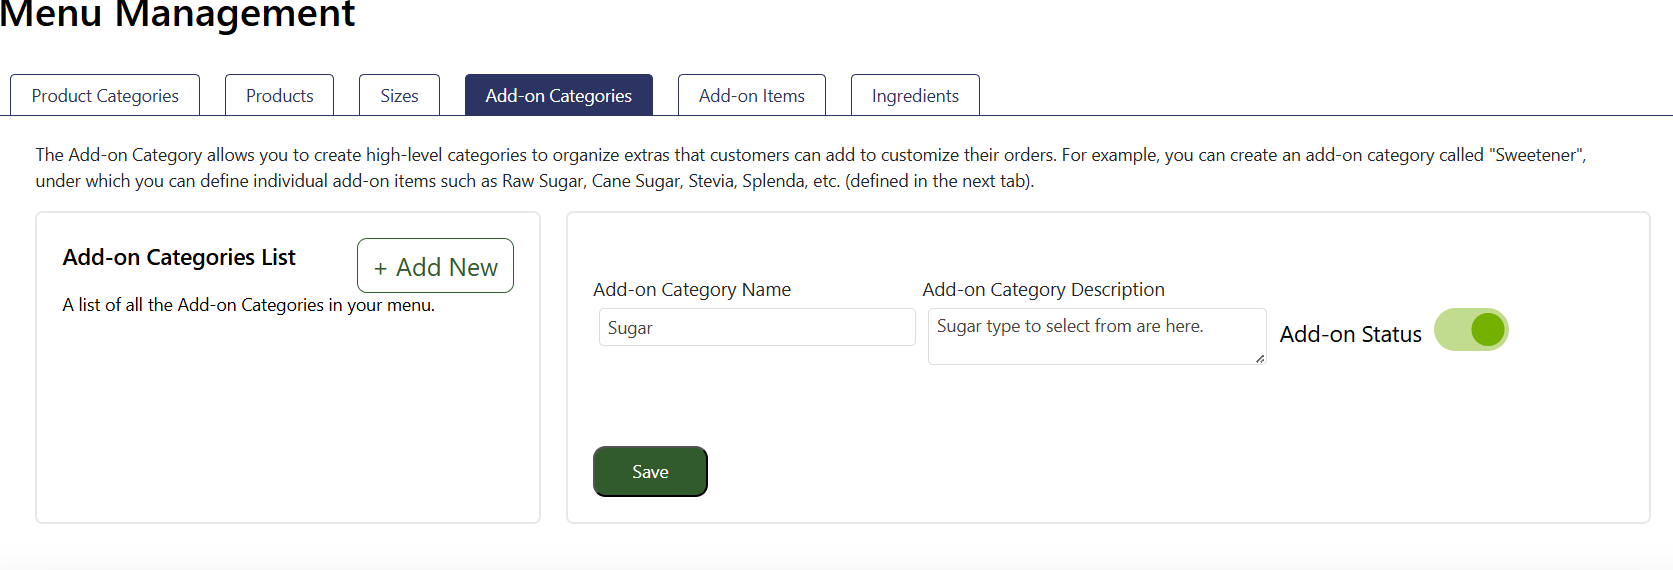Go to the Sizes tab
This screenshot has height=570, width=1673.
[x=399, y=96]
